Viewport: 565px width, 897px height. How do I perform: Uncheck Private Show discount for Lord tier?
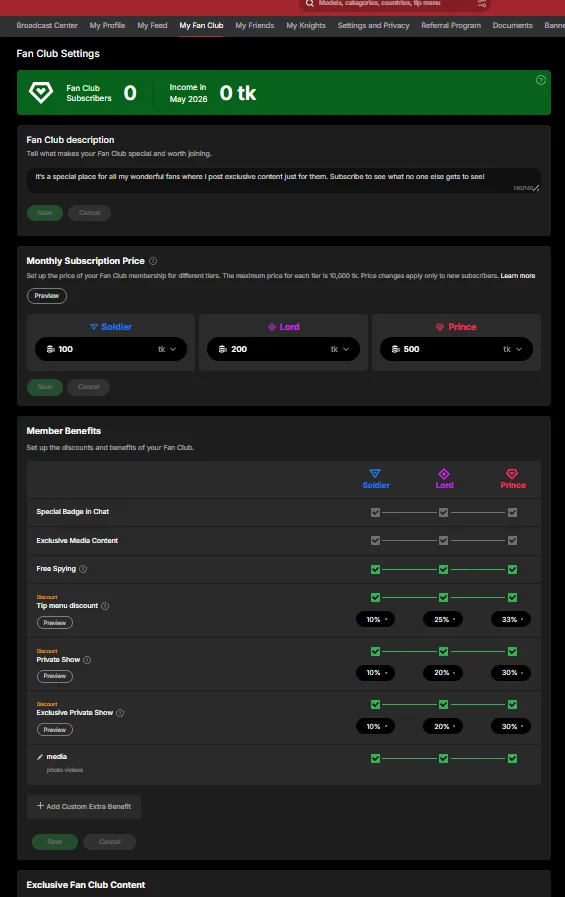(443, 652)
